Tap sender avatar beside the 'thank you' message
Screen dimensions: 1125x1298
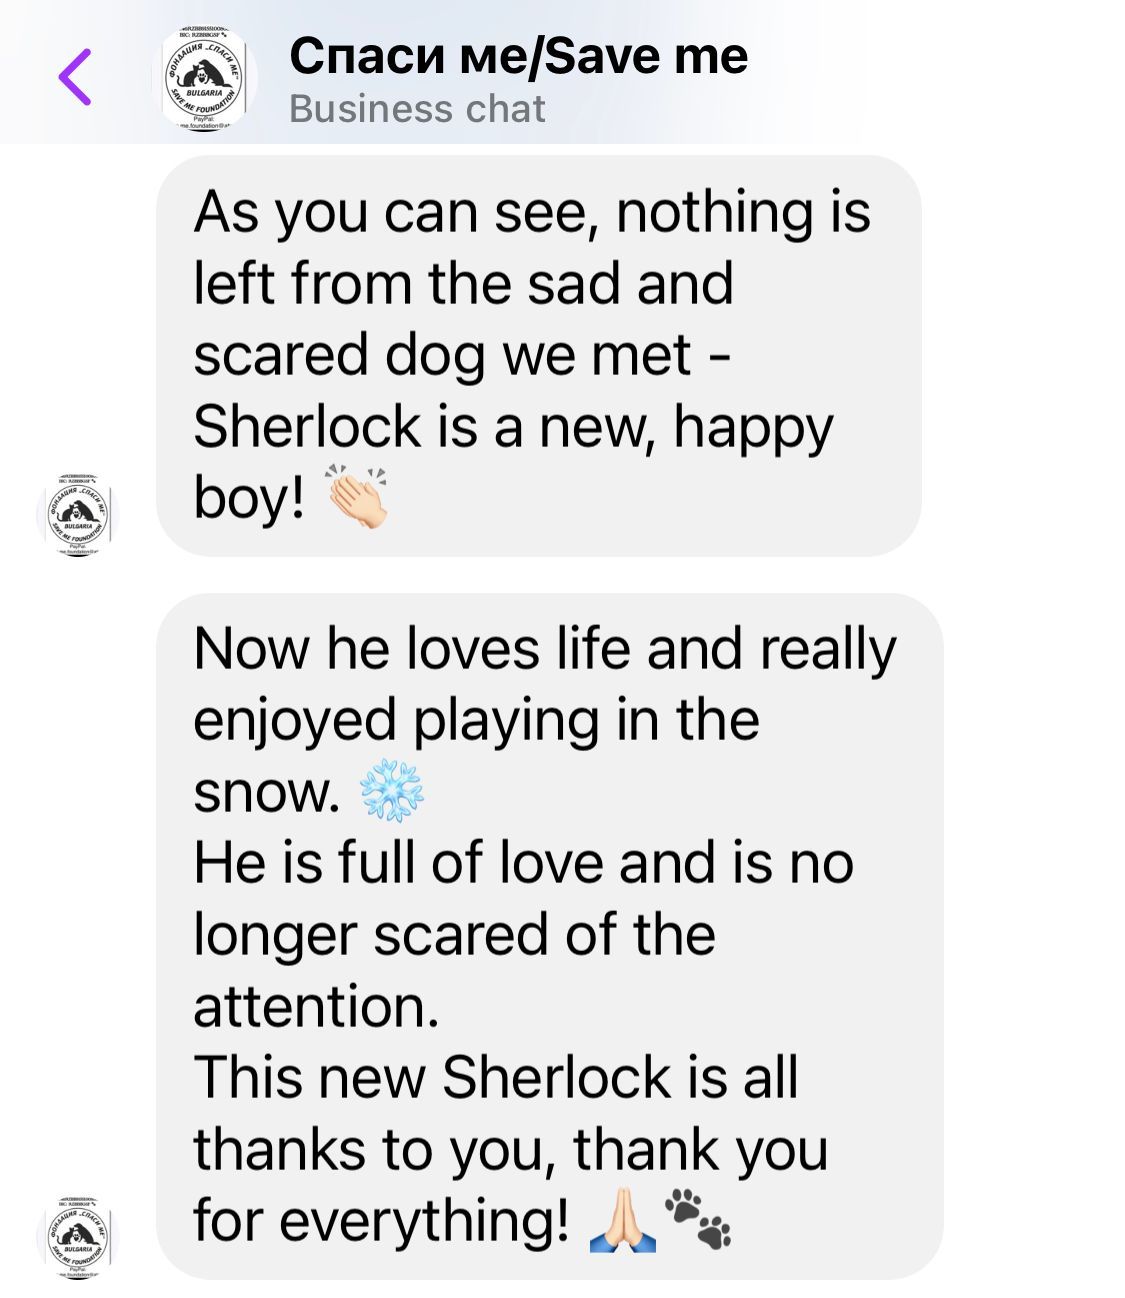tap(77, 1236)
